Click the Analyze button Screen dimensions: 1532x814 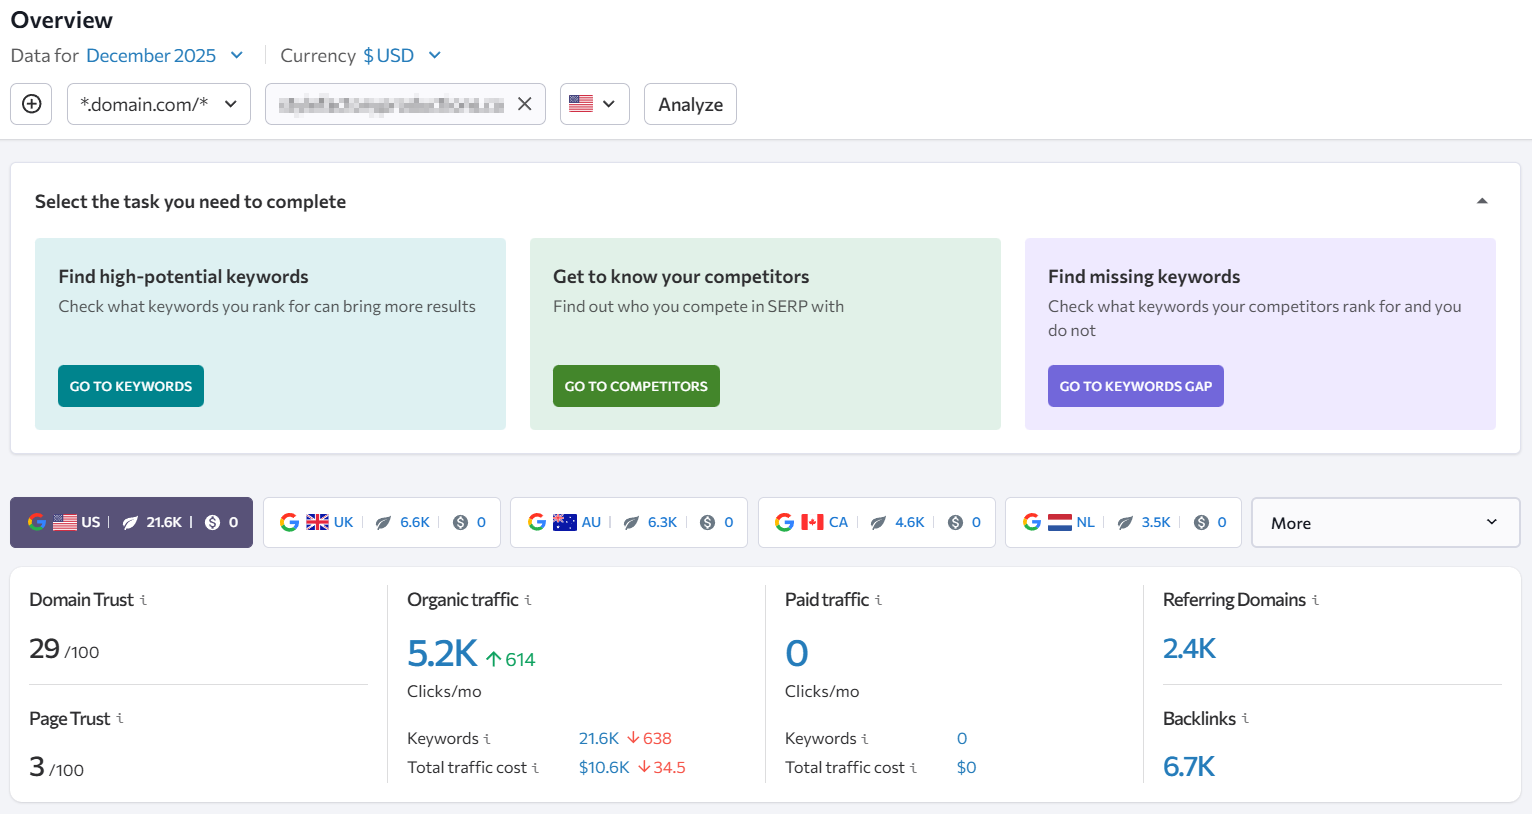(690, 103)
